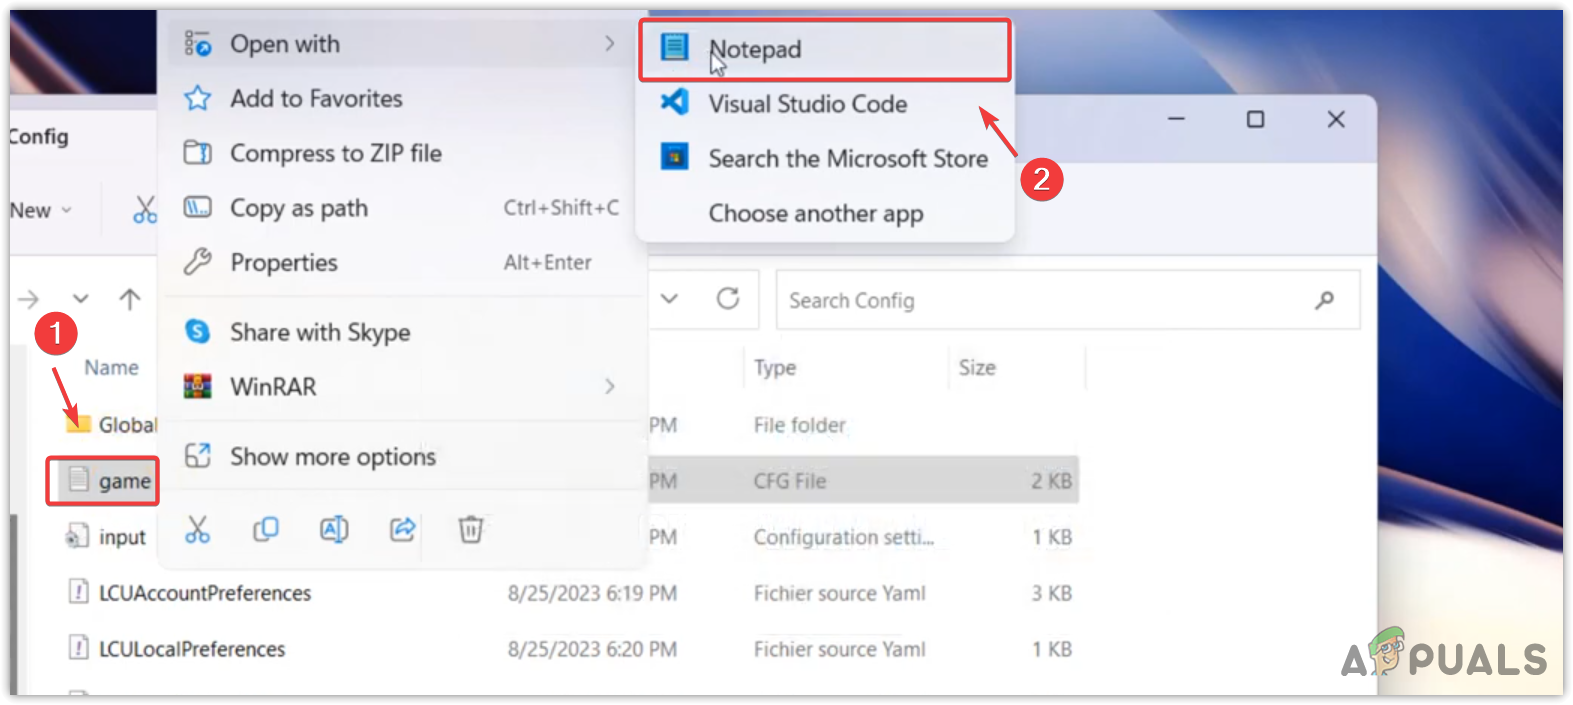Click the Delete trash icon
The image size is (1573, 705).
(470, 529)
